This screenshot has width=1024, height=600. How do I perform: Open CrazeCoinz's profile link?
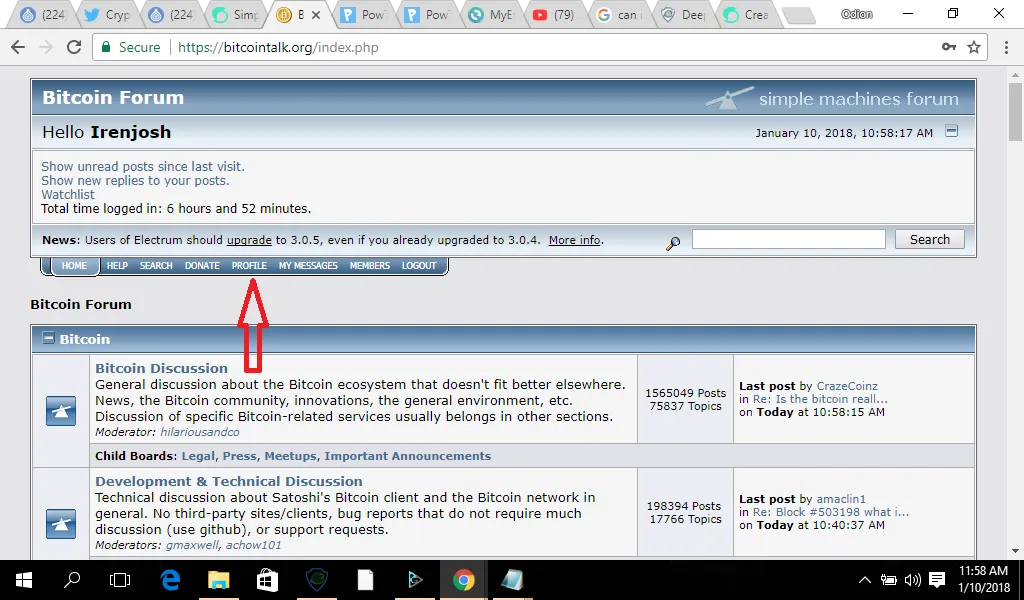(847, 386)
